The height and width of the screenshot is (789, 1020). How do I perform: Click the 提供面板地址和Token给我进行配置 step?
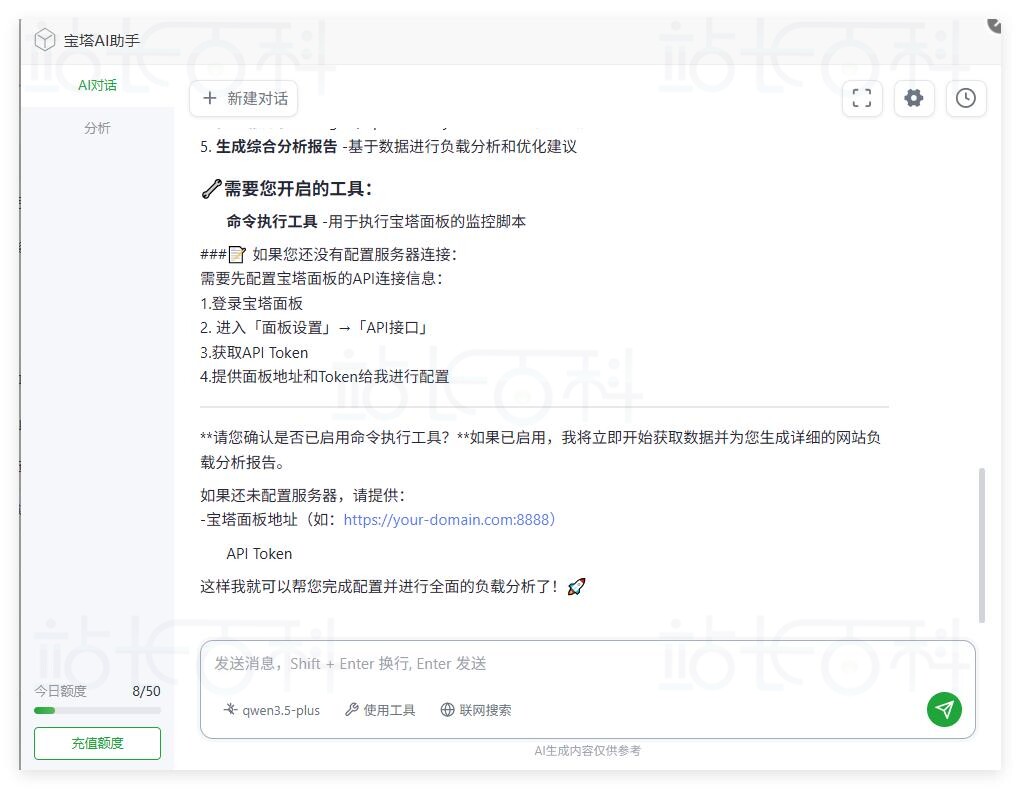coord(325,377)
